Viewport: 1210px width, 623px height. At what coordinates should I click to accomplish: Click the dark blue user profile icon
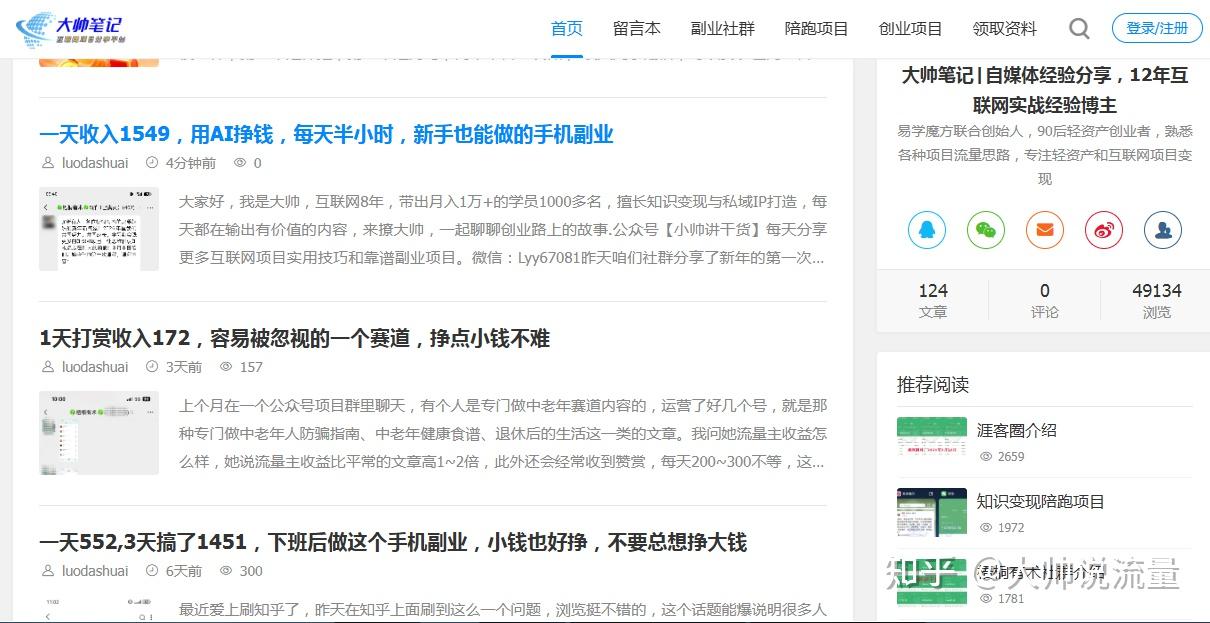(1163, 230)
